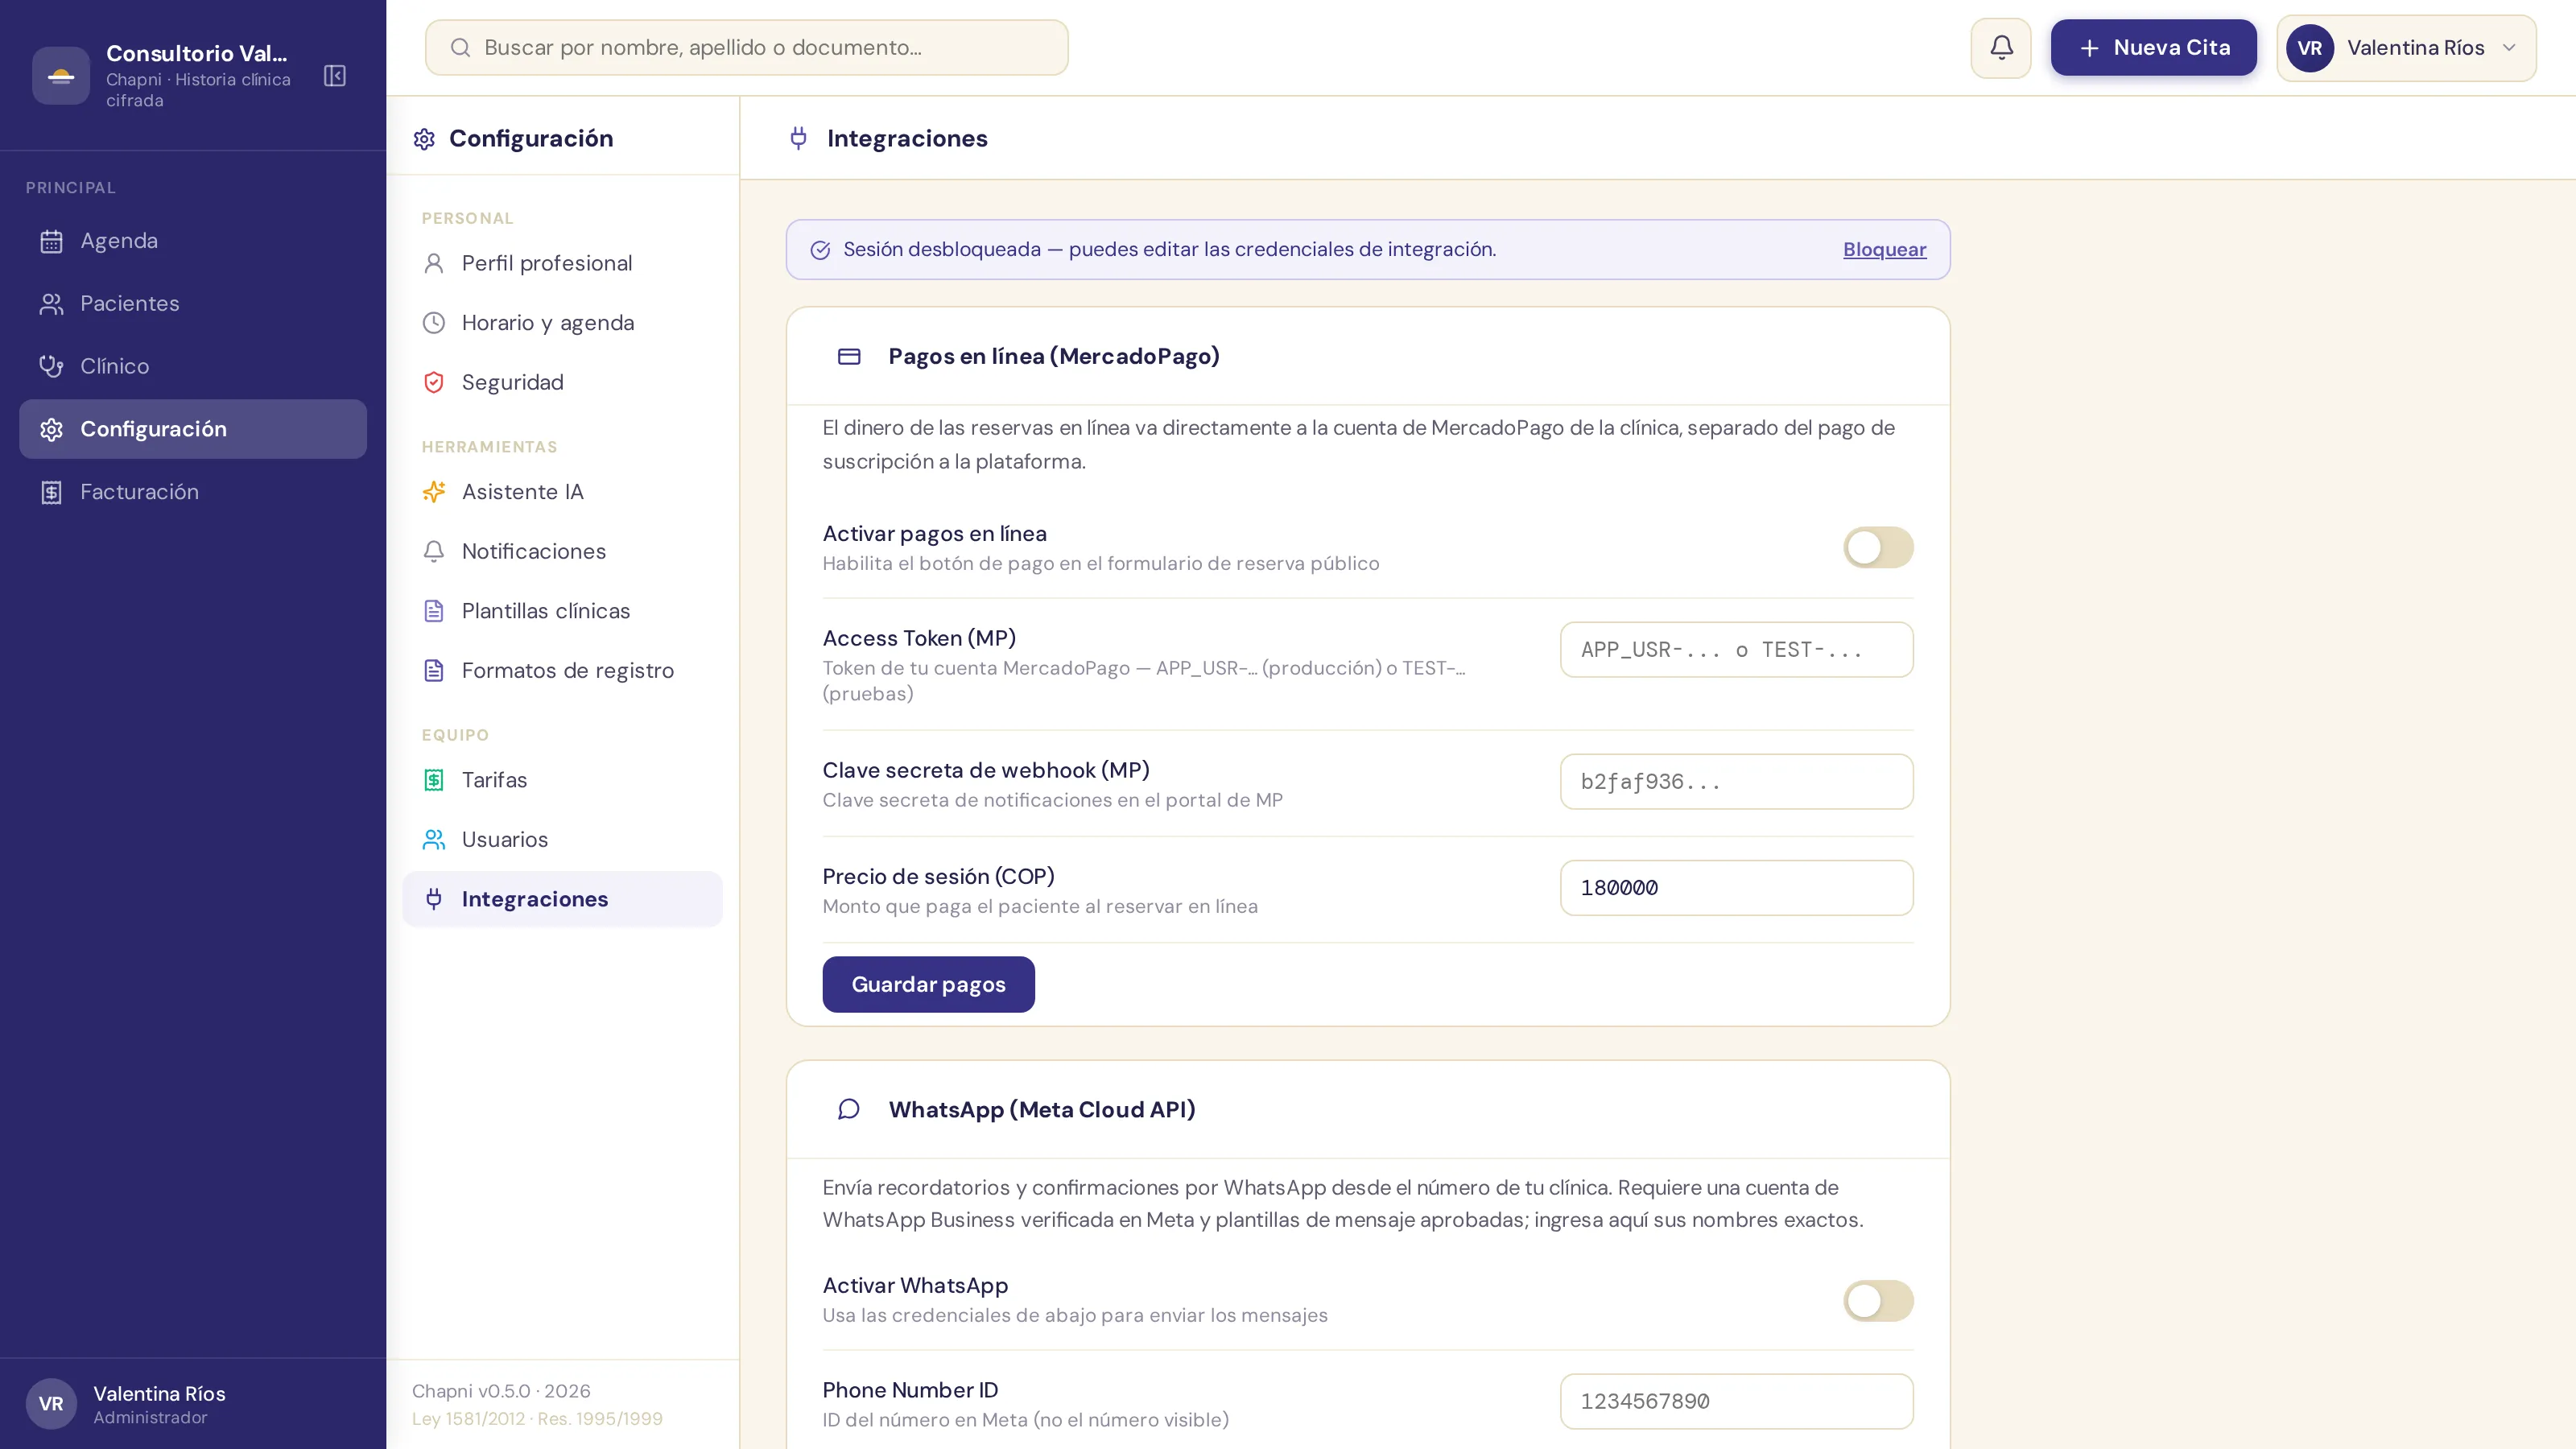Open Notificaciones settings

[x=562, y=551]
